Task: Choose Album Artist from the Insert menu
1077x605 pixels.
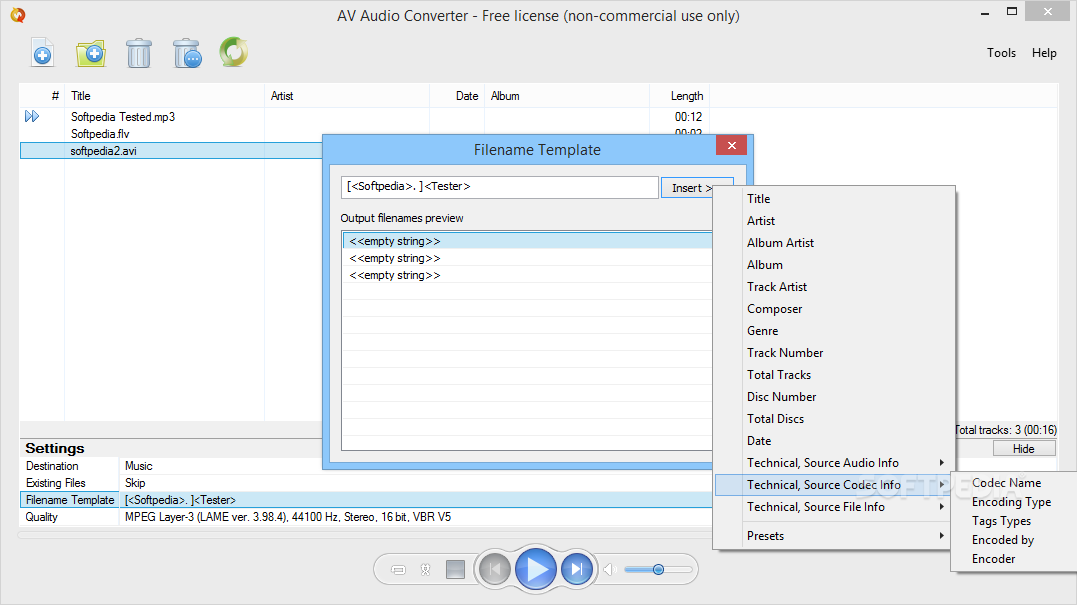Action: coord(780,242)
